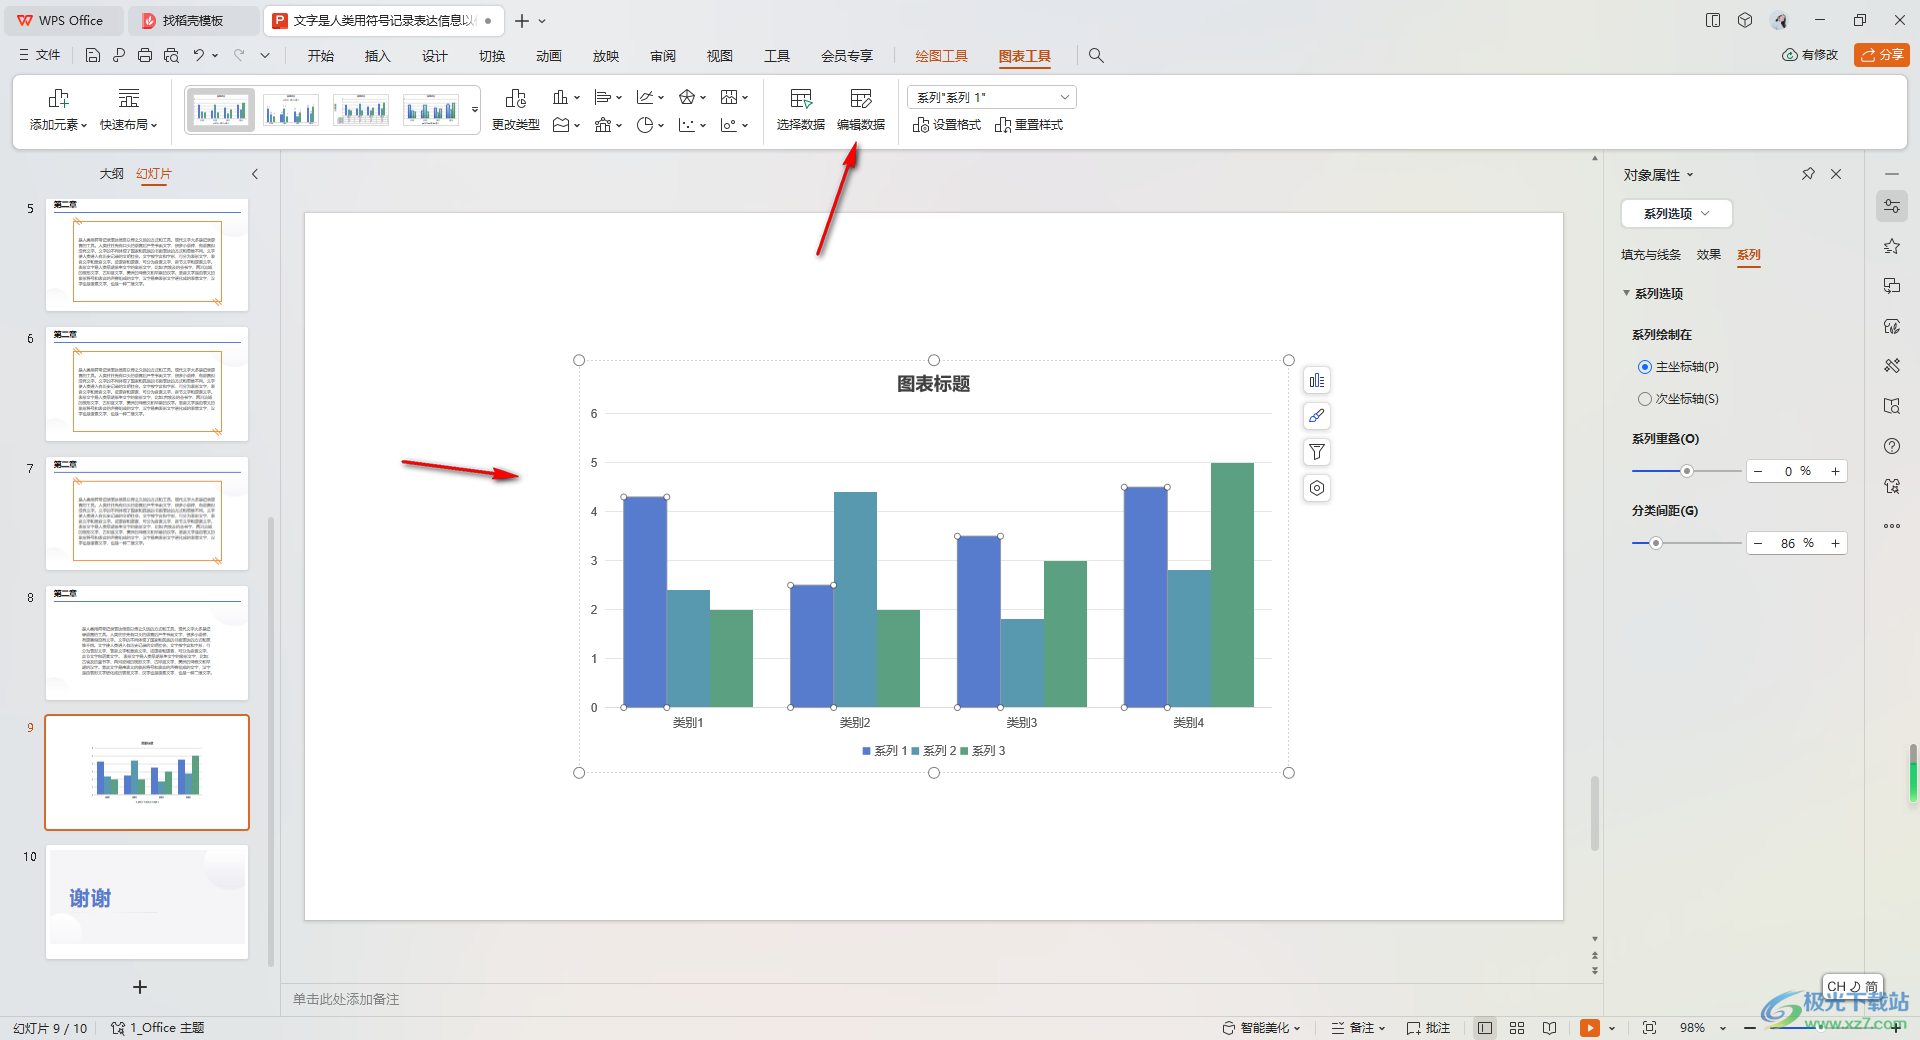Switch to Effects (效果) tab in panel
1920x1040 pixels.
tap(1708, 255)
